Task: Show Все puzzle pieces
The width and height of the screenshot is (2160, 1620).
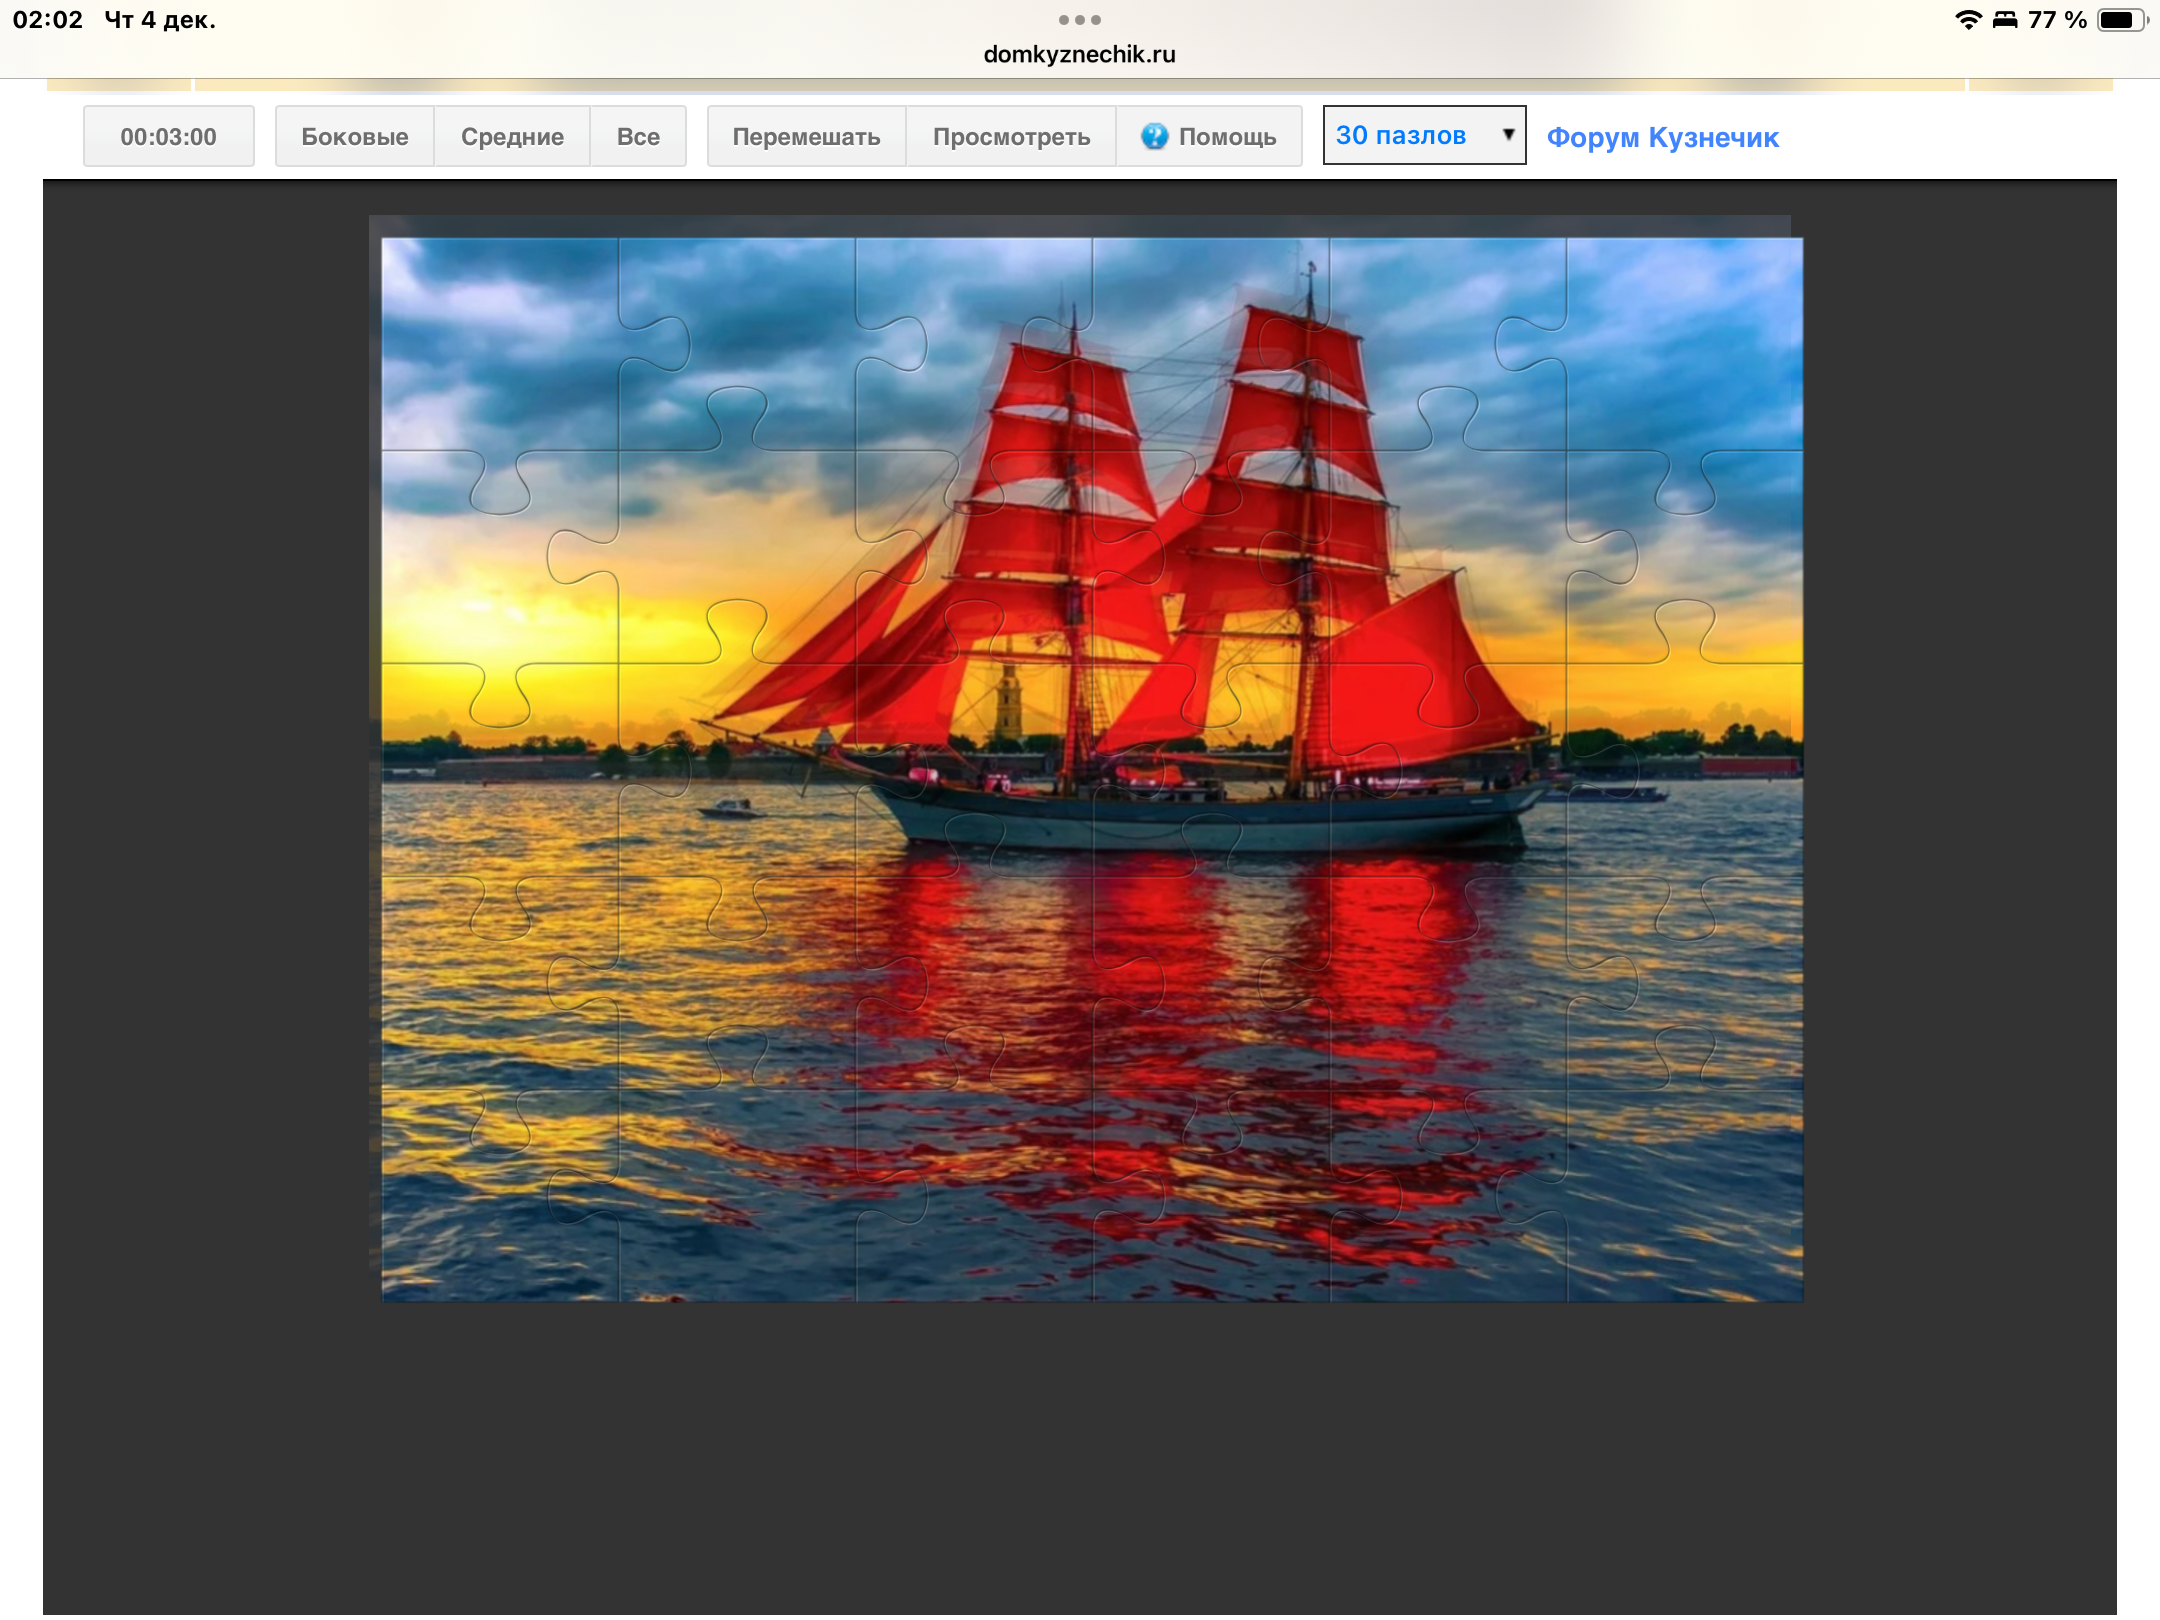Action: [638, 136]
